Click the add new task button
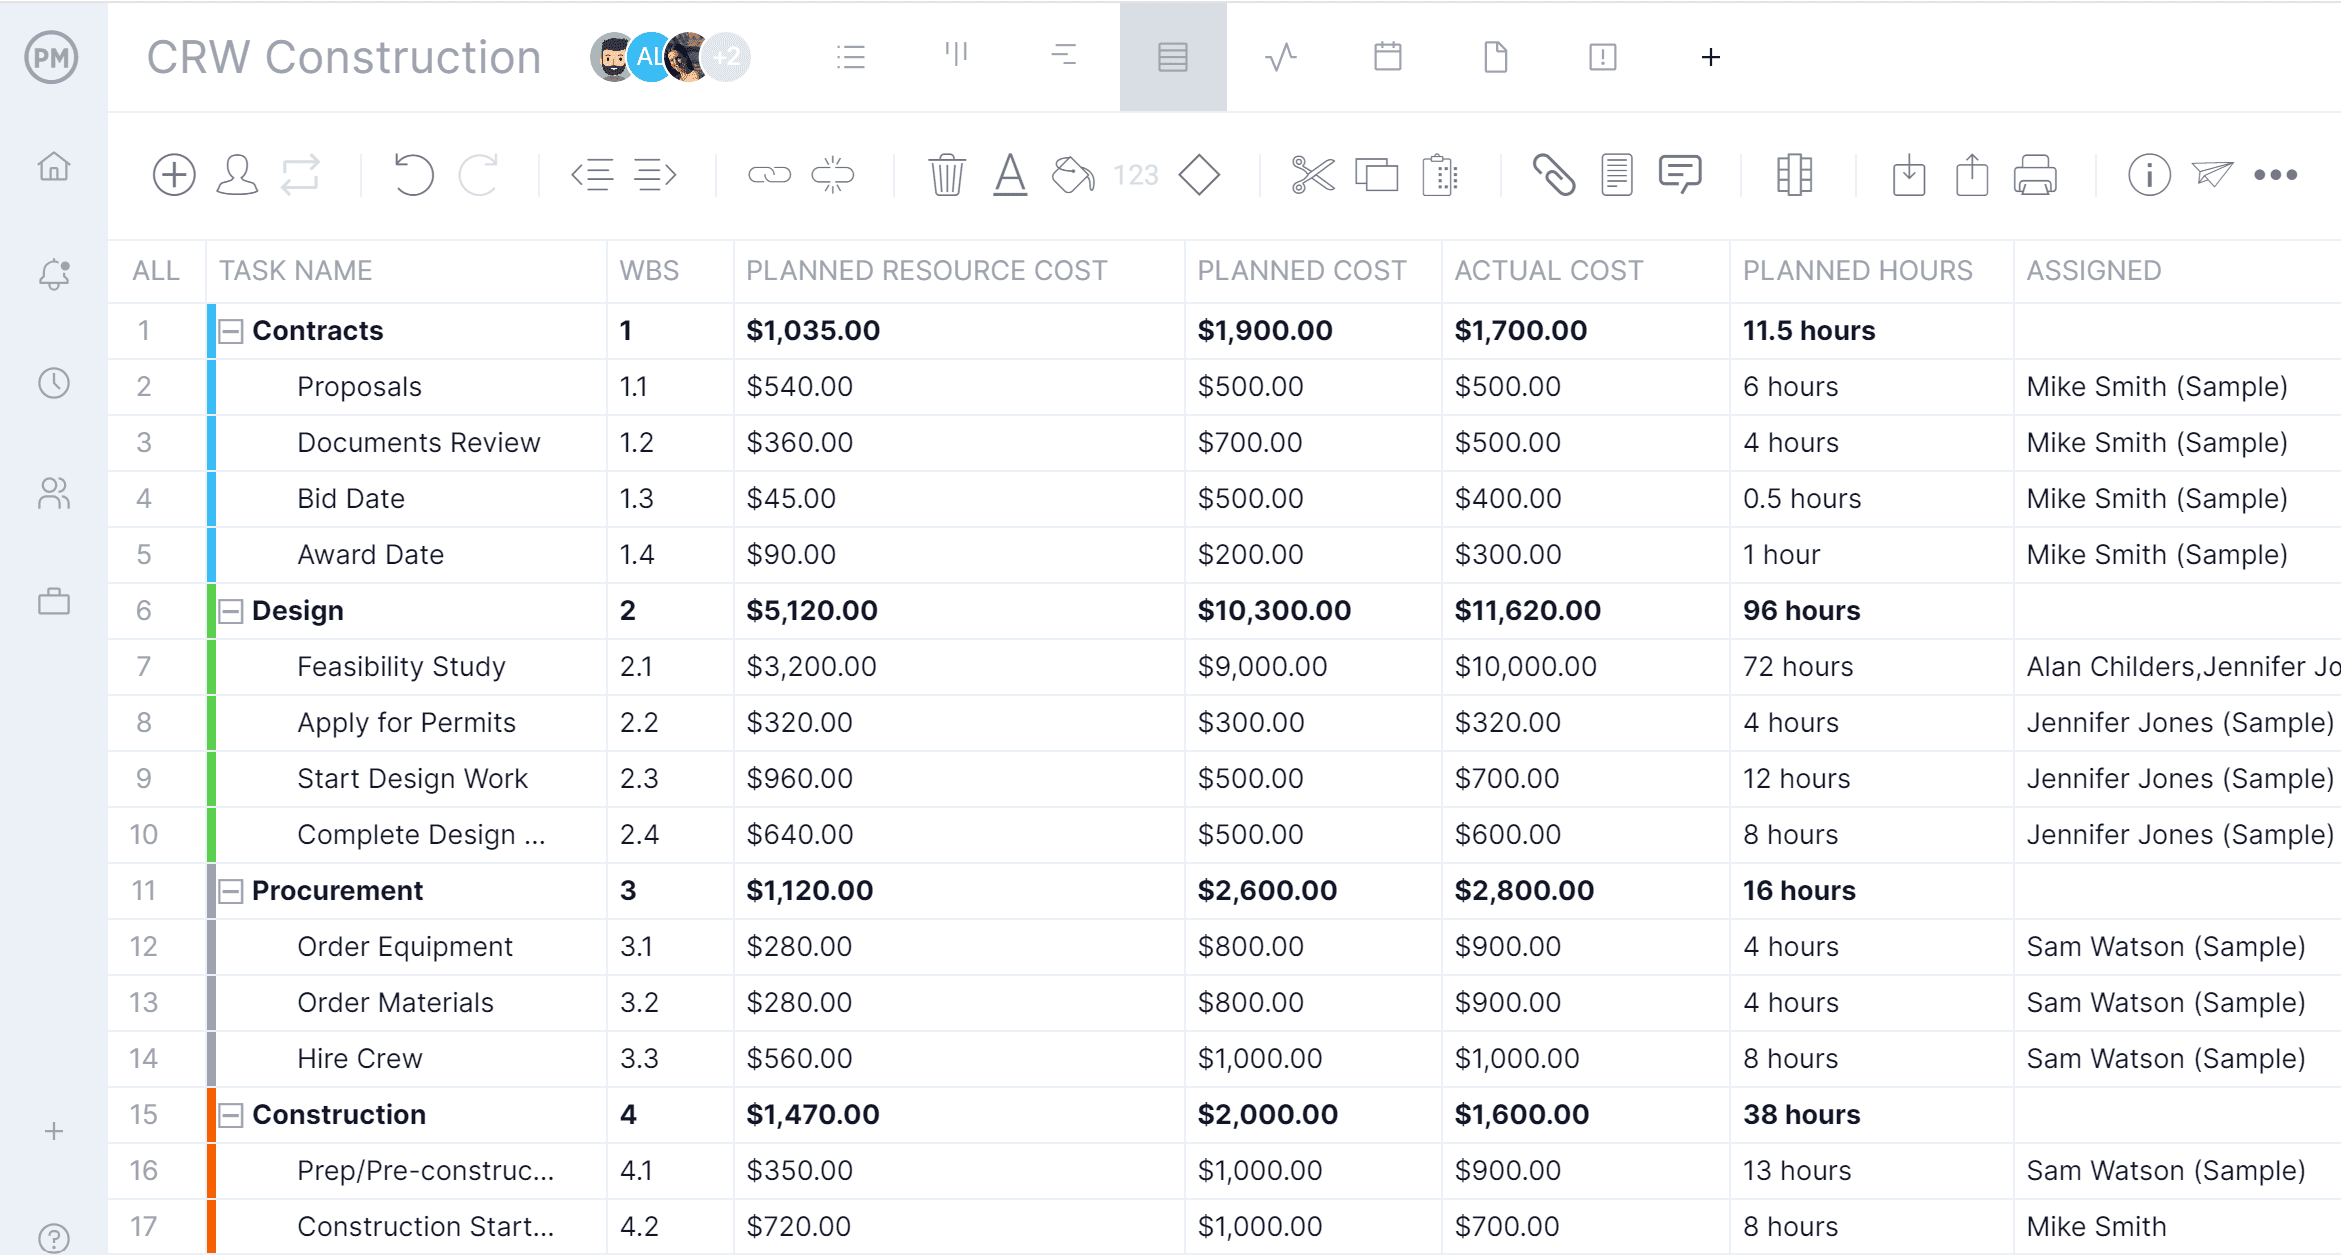The height and width of the screenshot is (1255, 2341). point(175,173)
